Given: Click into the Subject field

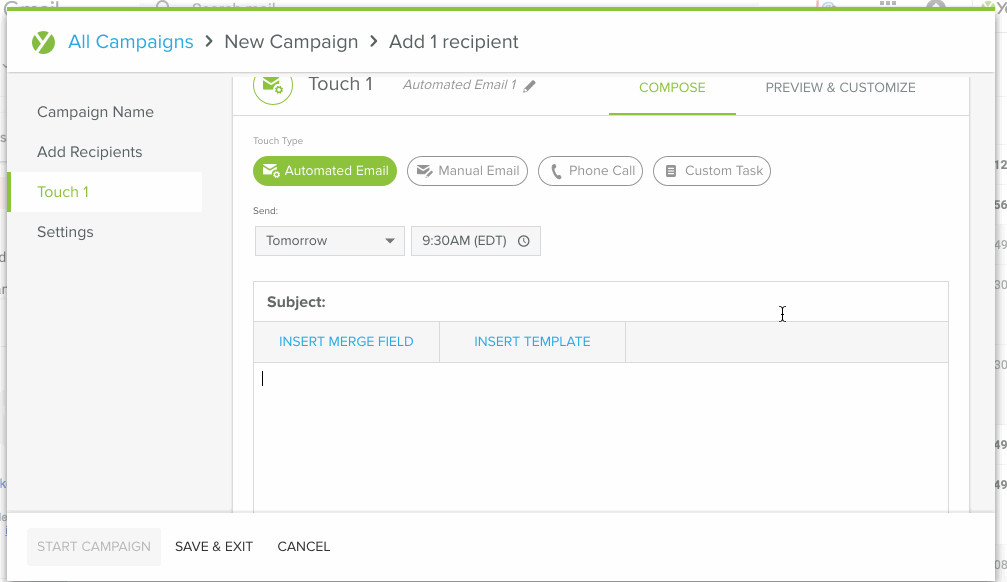Looking at the screenshot, I should 630,302.
